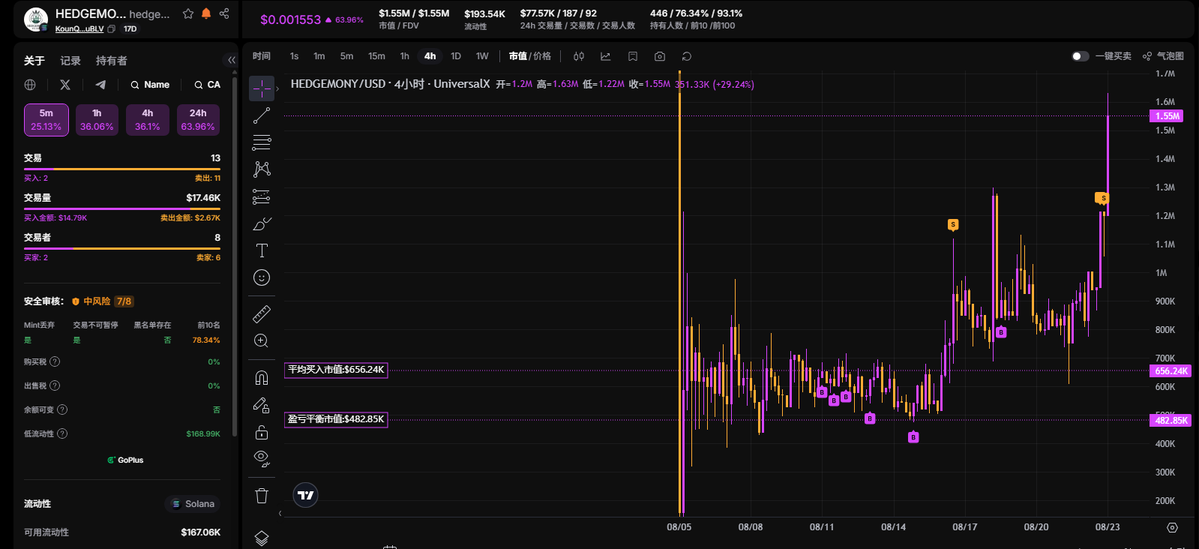The image size is (1199, 549).
Task: Select the 4h 36.1% stats card
Action: pos(148,120)
